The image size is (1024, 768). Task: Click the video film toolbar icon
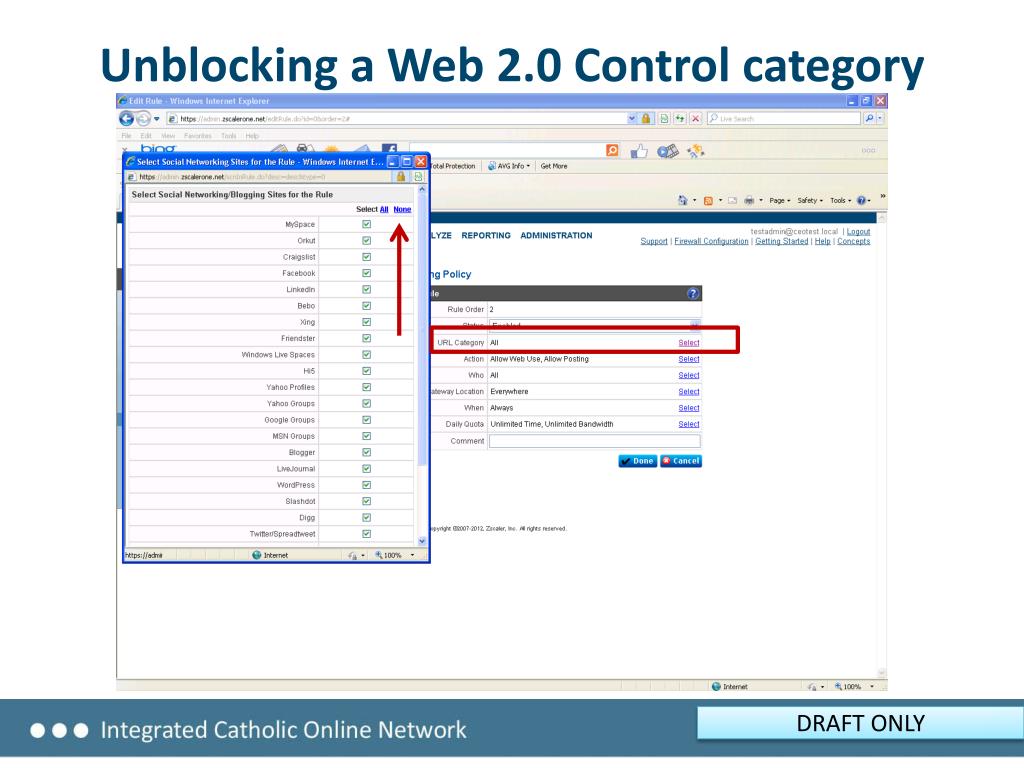click(x=667, y=151)
